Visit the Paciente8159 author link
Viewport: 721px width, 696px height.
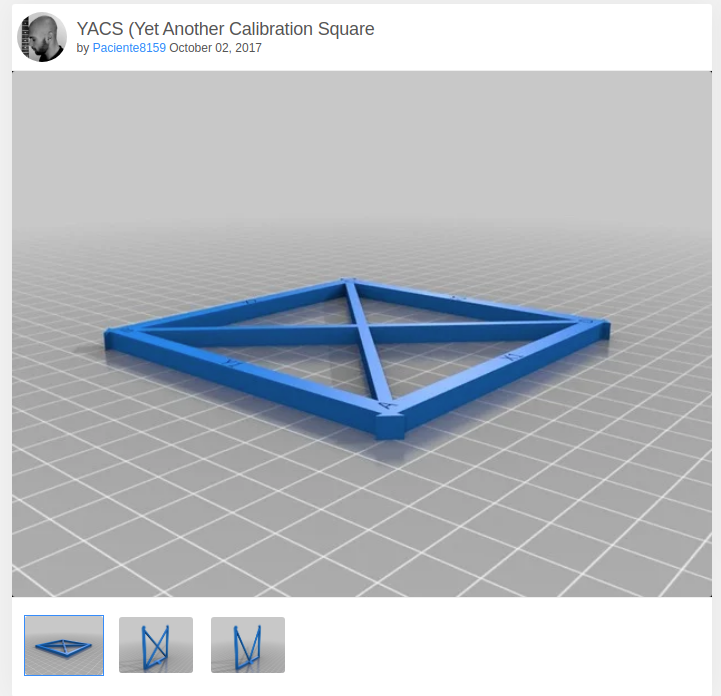coord(129,48)
